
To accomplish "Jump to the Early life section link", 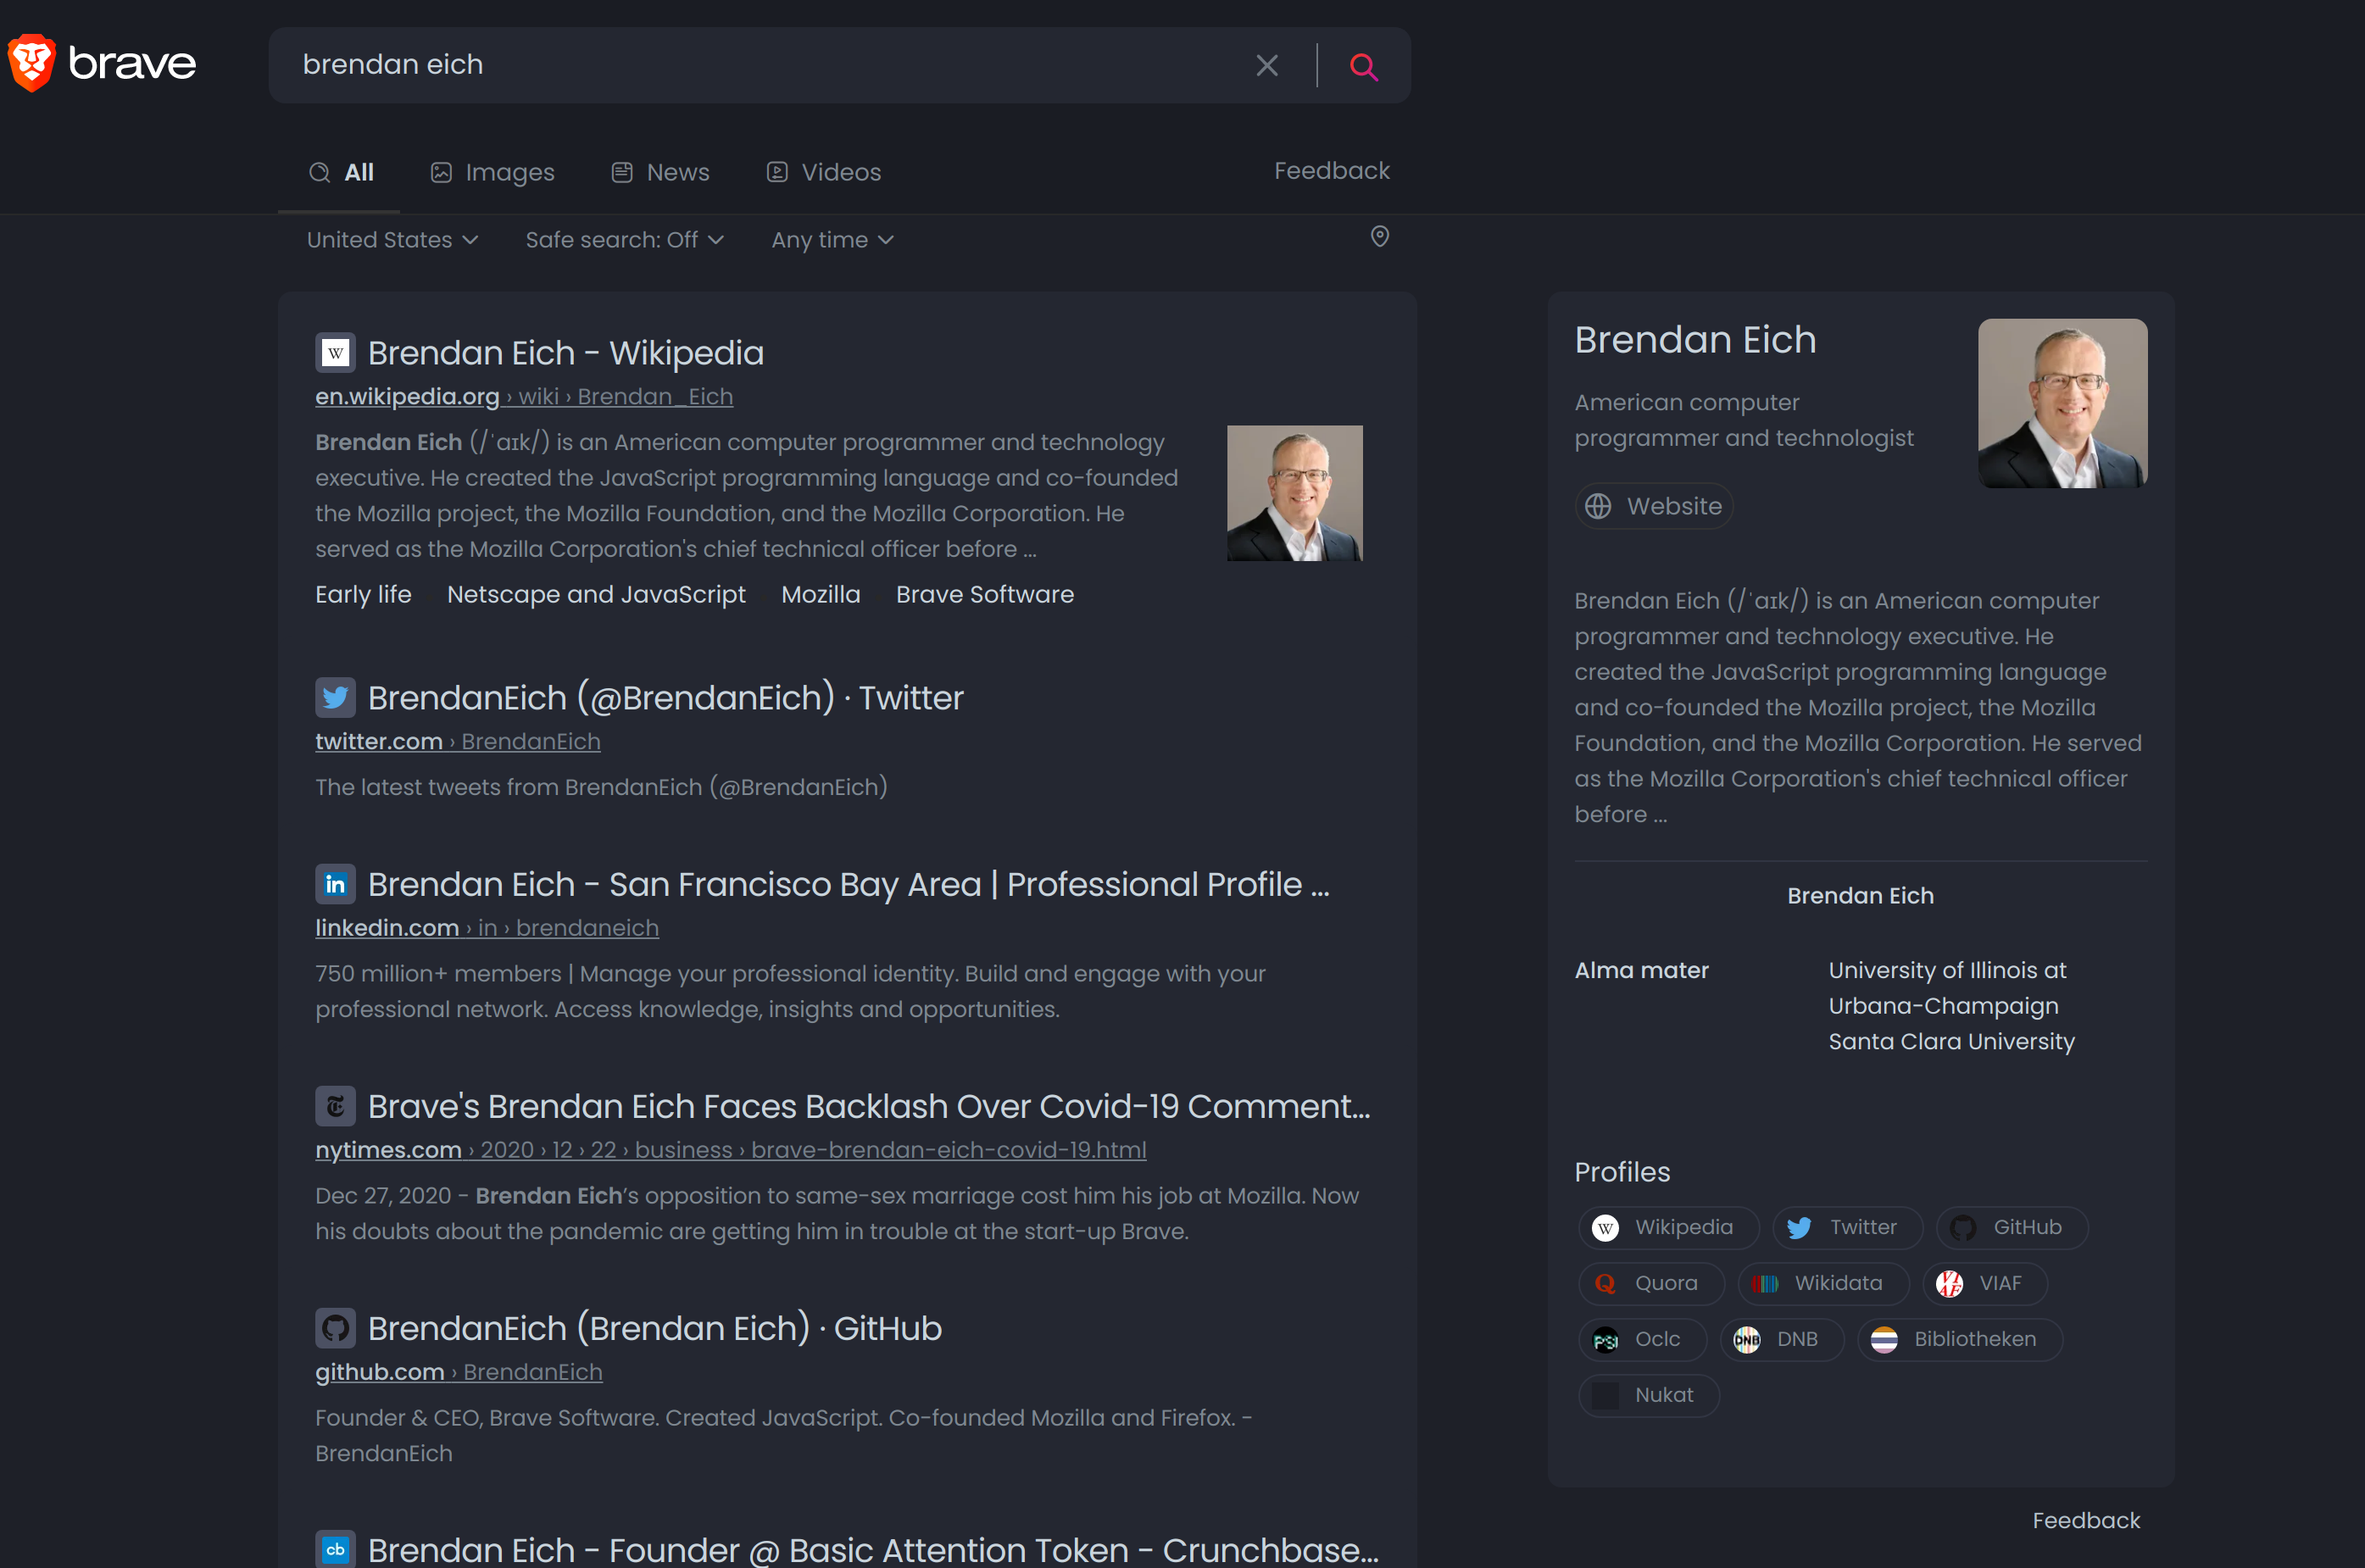I will coord(363,595).
